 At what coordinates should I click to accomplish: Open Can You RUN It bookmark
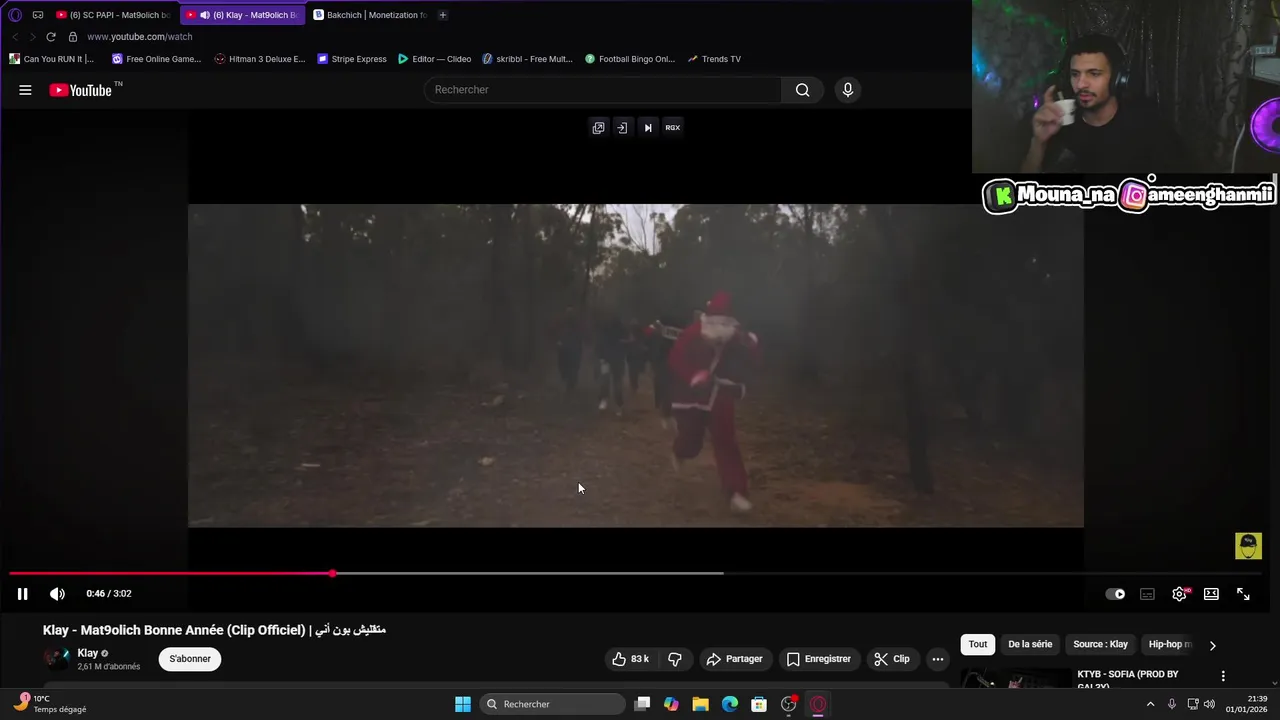coord(51,59)
